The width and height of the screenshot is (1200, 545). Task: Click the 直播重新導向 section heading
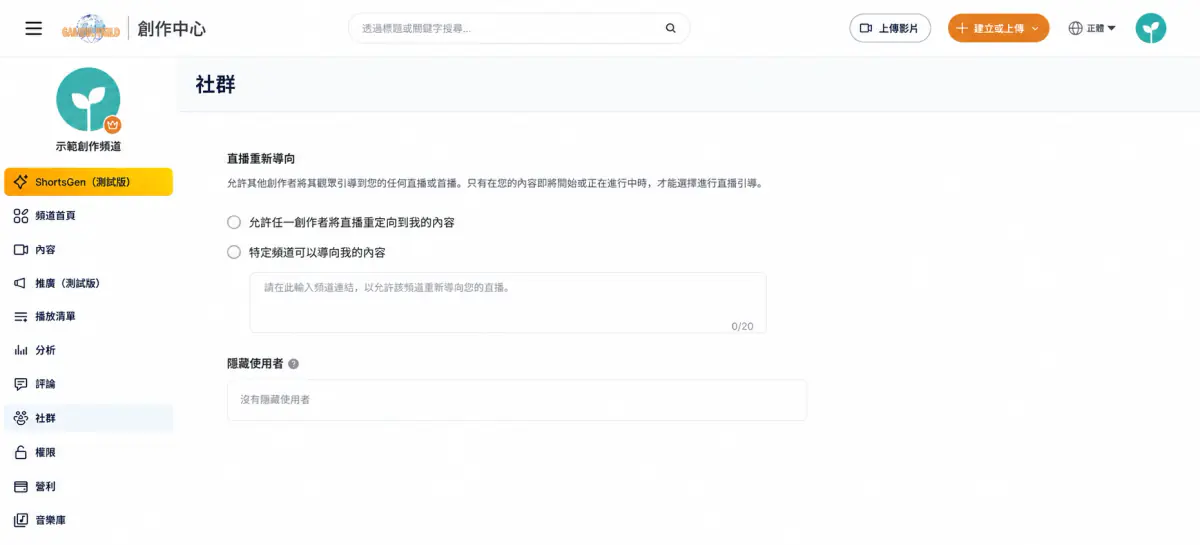tap(261, 159)
